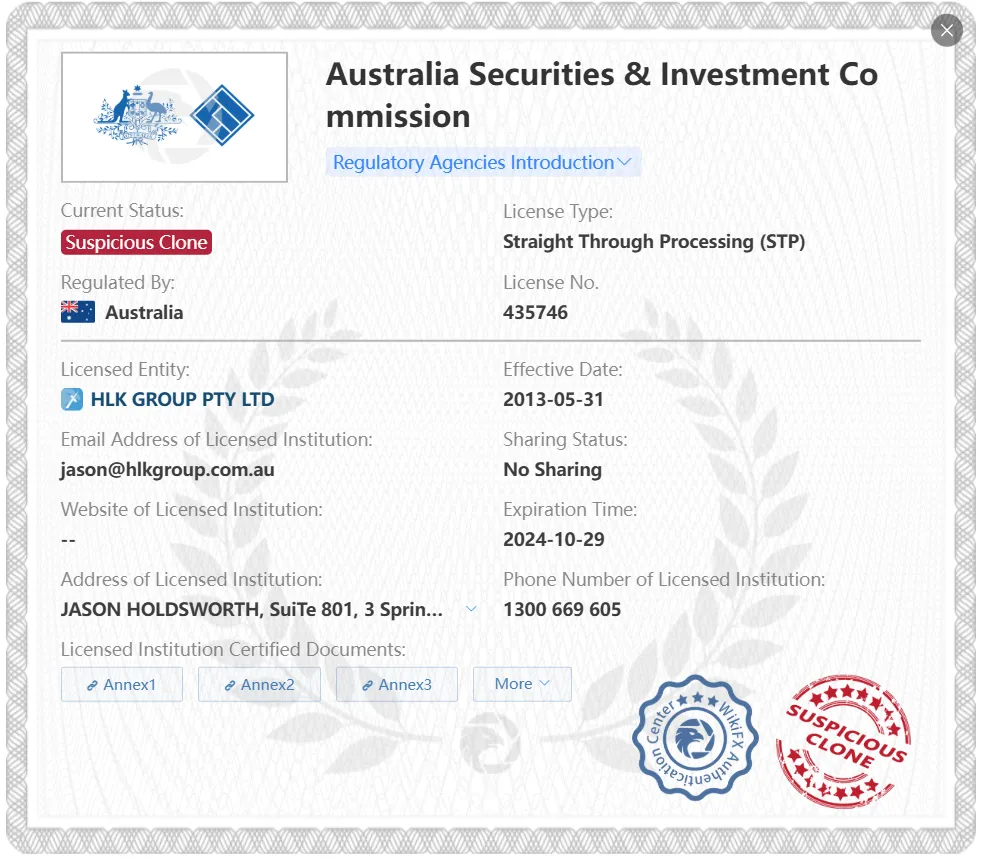Select the No Sharing status value
Image resolution: width=981 pixels, height=858 pixels.
pos(552,469)
